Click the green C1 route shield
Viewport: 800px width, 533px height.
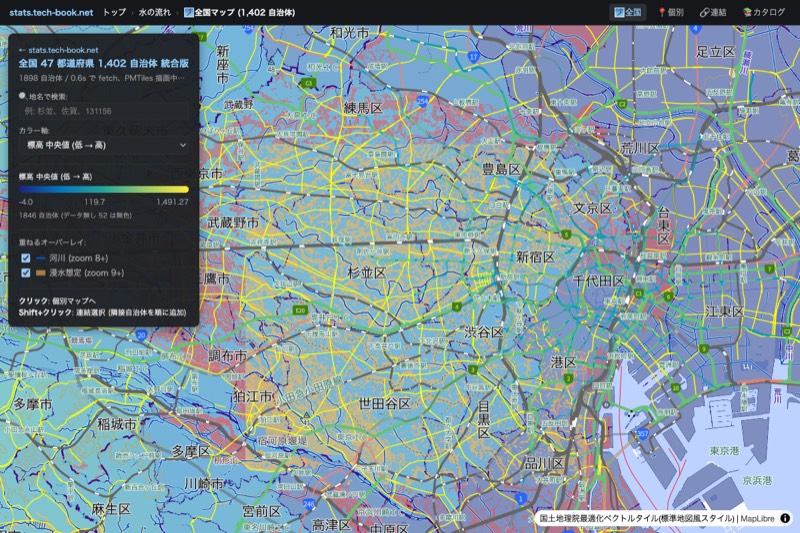click(639, 293)
